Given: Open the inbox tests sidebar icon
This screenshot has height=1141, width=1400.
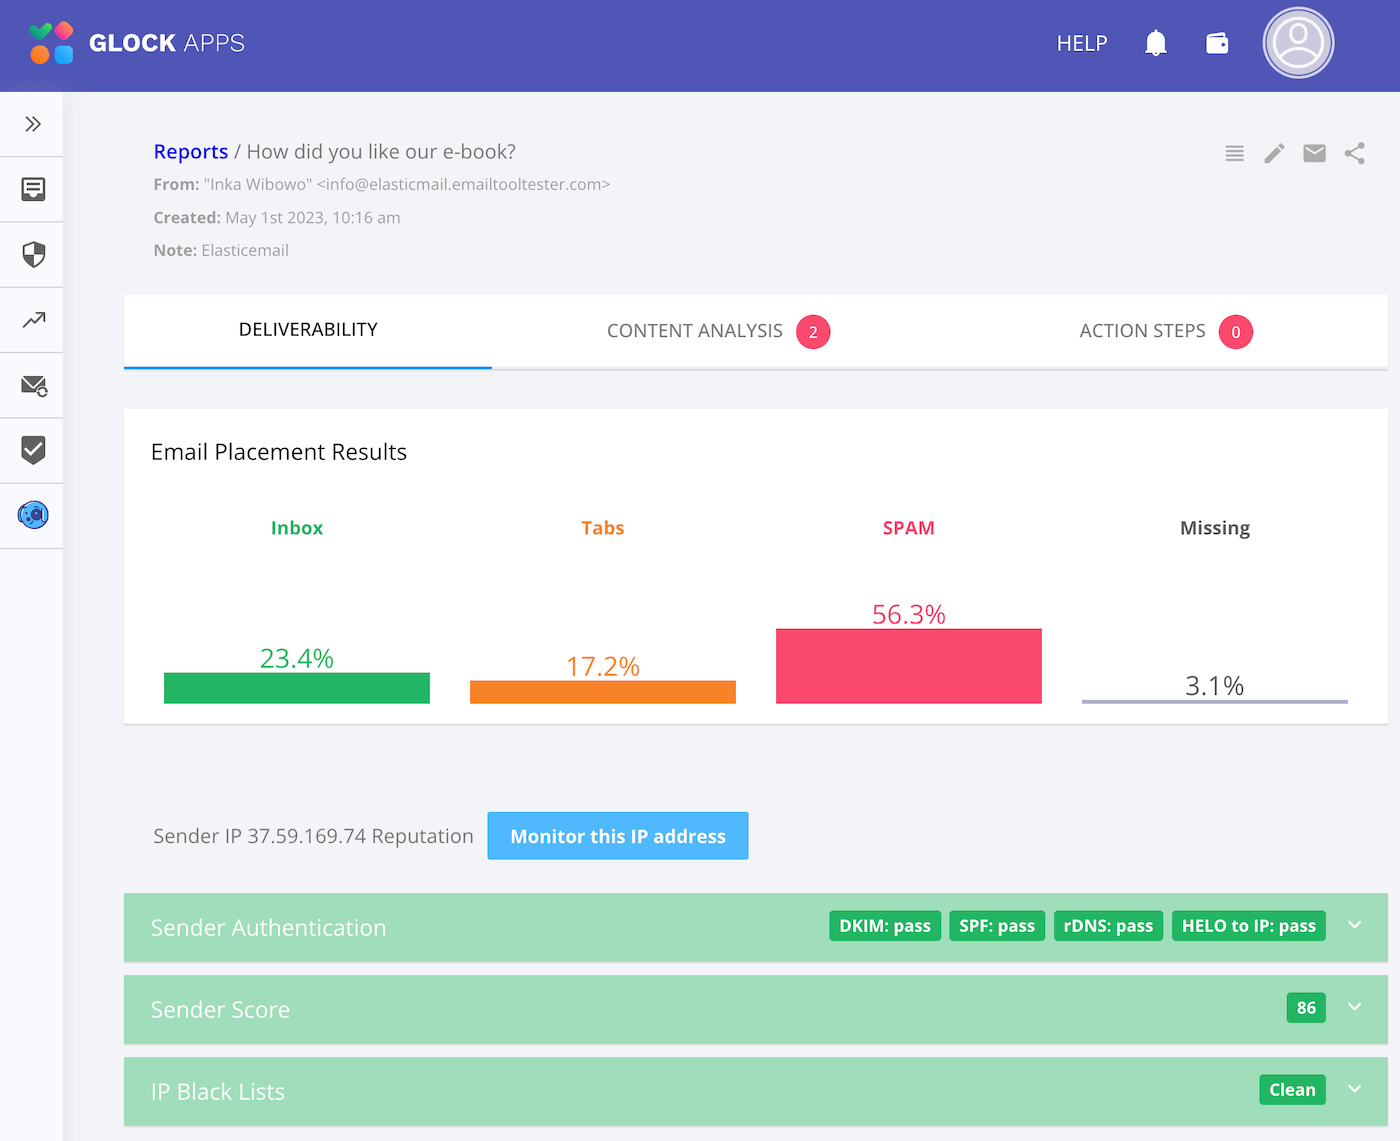Looking at the screenshot, I should 33,189.
